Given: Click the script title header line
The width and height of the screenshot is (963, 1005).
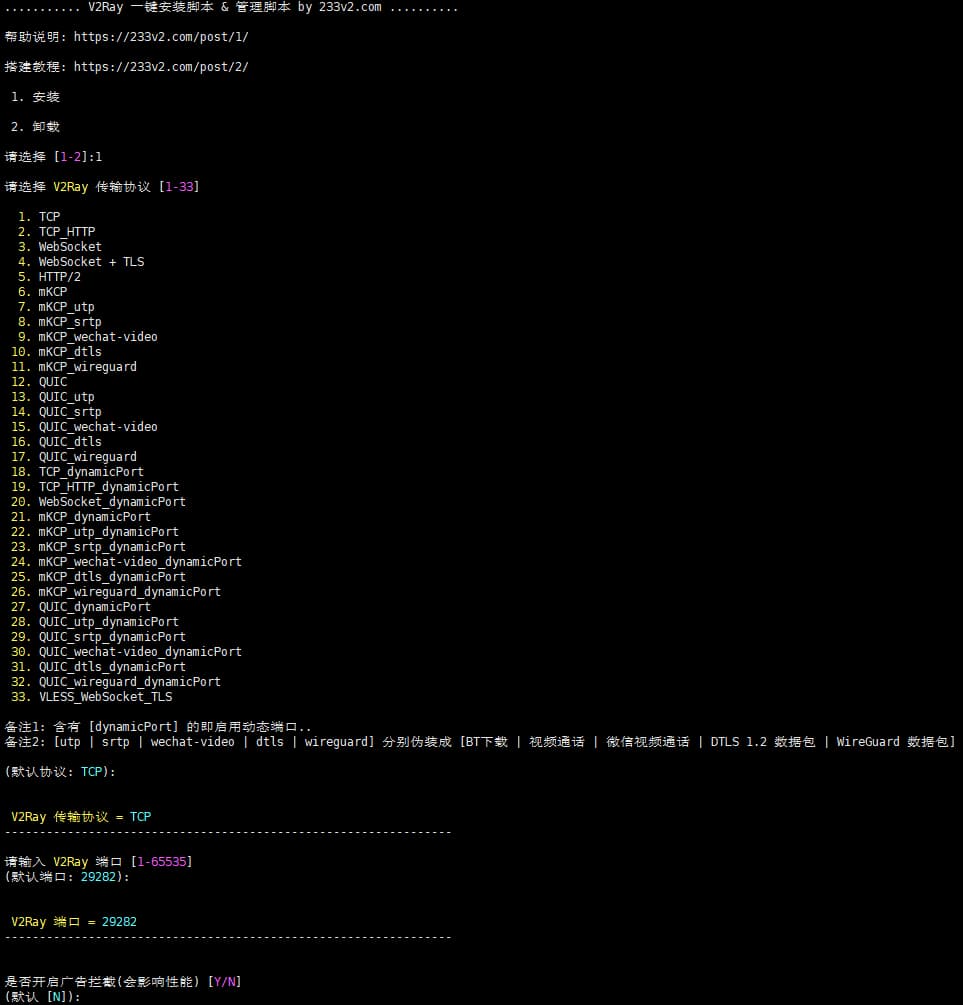Looking at the screenshot, I should [x=231, y=8].
